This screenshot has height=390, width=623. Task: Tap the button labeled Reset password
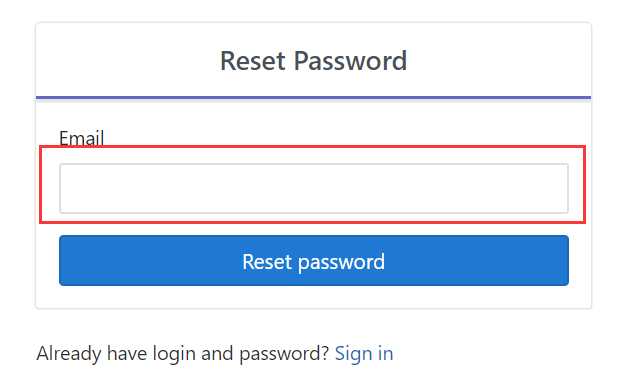(314, 261)
